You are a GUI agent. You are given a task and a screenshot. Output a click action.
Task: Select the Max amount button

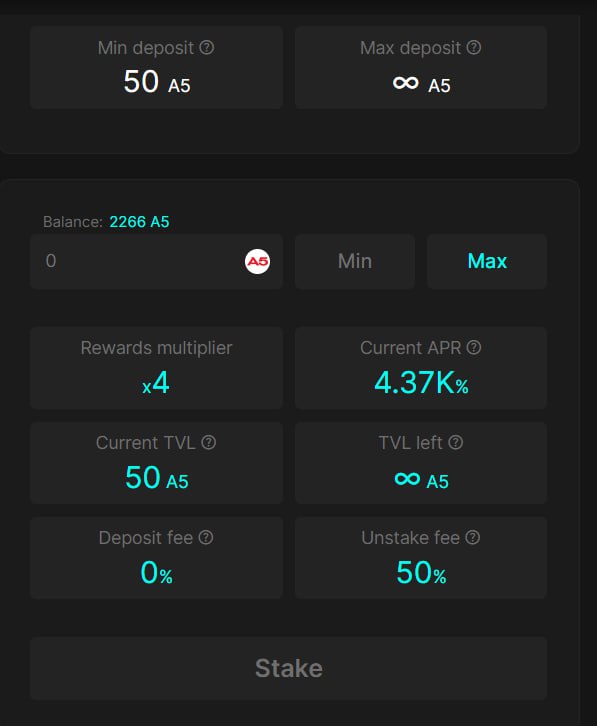coord(487,261)
